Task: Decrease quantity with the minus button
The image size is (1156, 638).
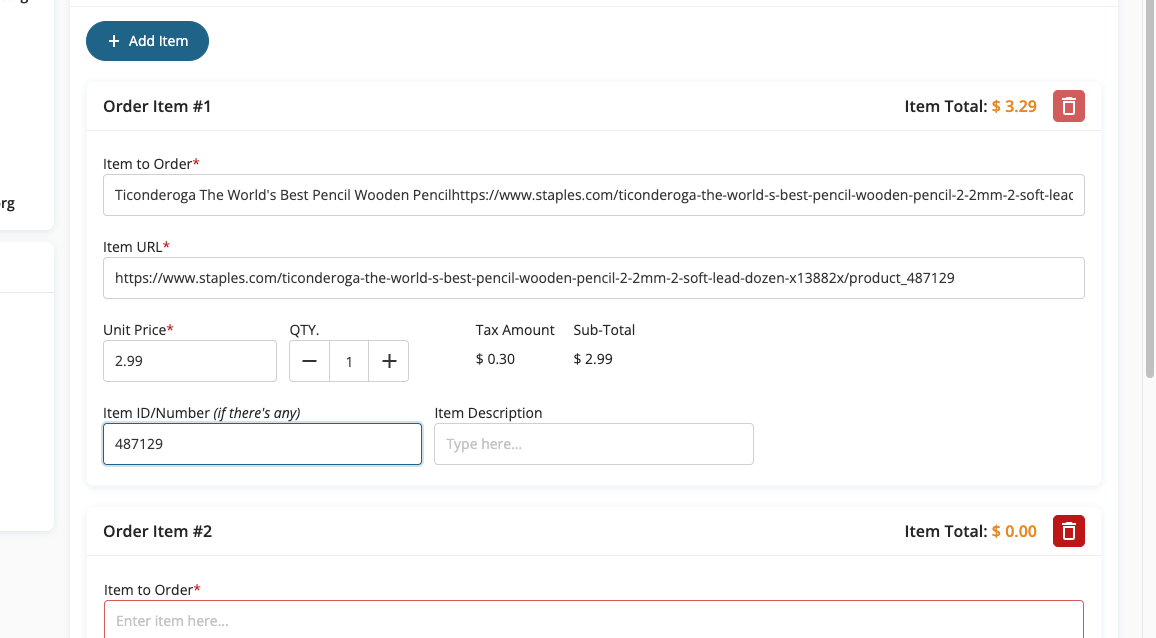Action: click(x=310, y=361)
